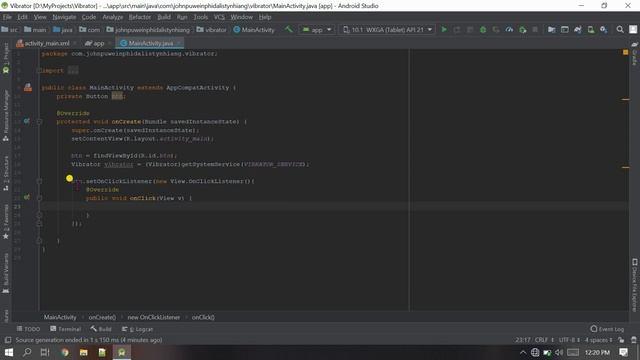Click warning marker on the error stripe near line 18
Viewport: 640px width, 360px height.
click(x=625, y=167)
